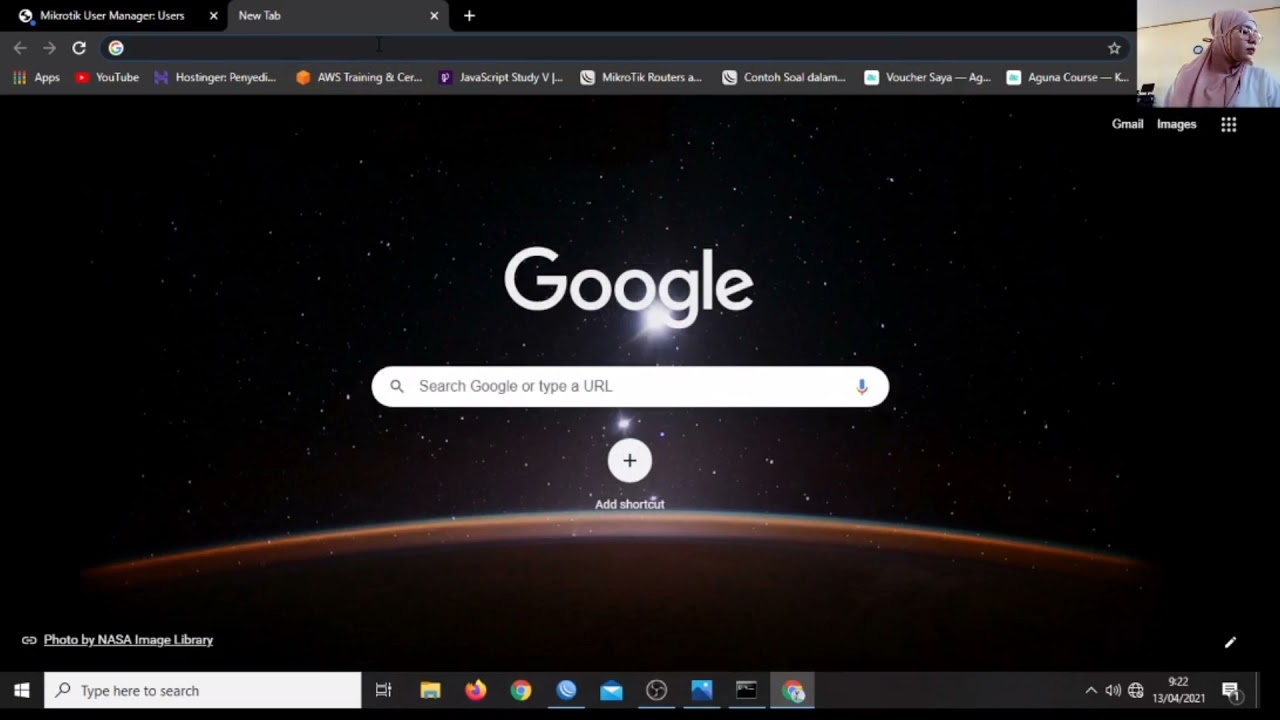Open the Gmail link

click(1127, 124)
